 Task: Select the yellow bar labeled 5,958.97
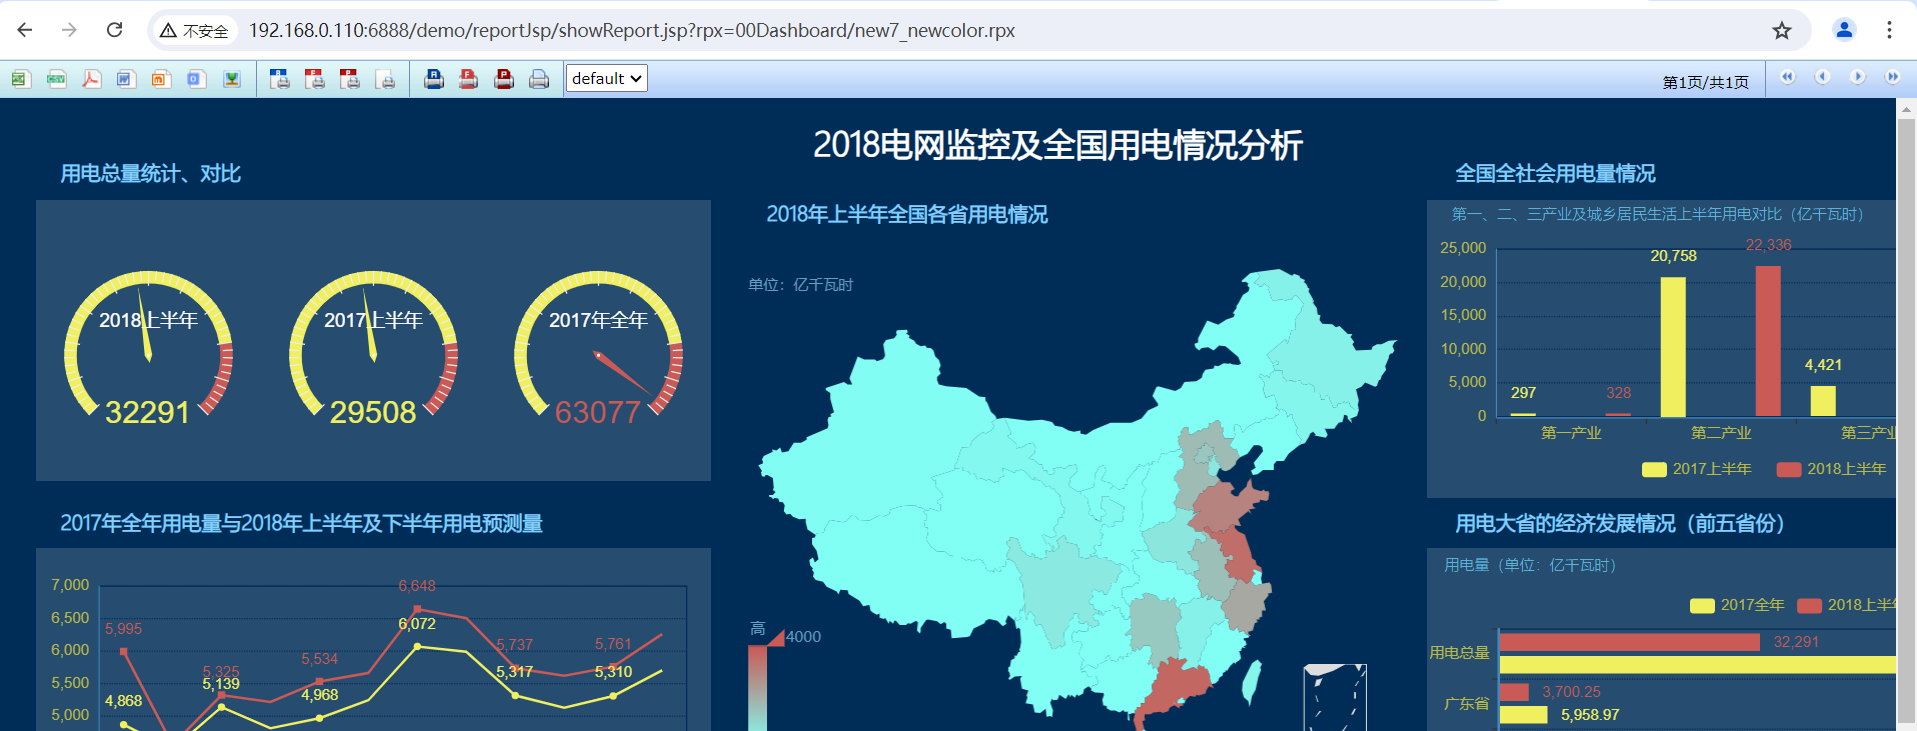tap(1524, 715)
